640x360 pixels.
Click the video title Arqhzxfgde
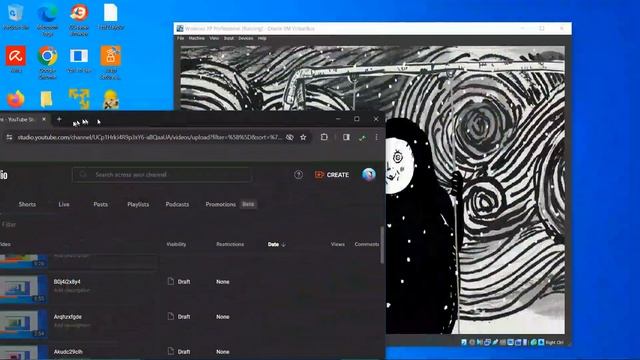[68, 317]
